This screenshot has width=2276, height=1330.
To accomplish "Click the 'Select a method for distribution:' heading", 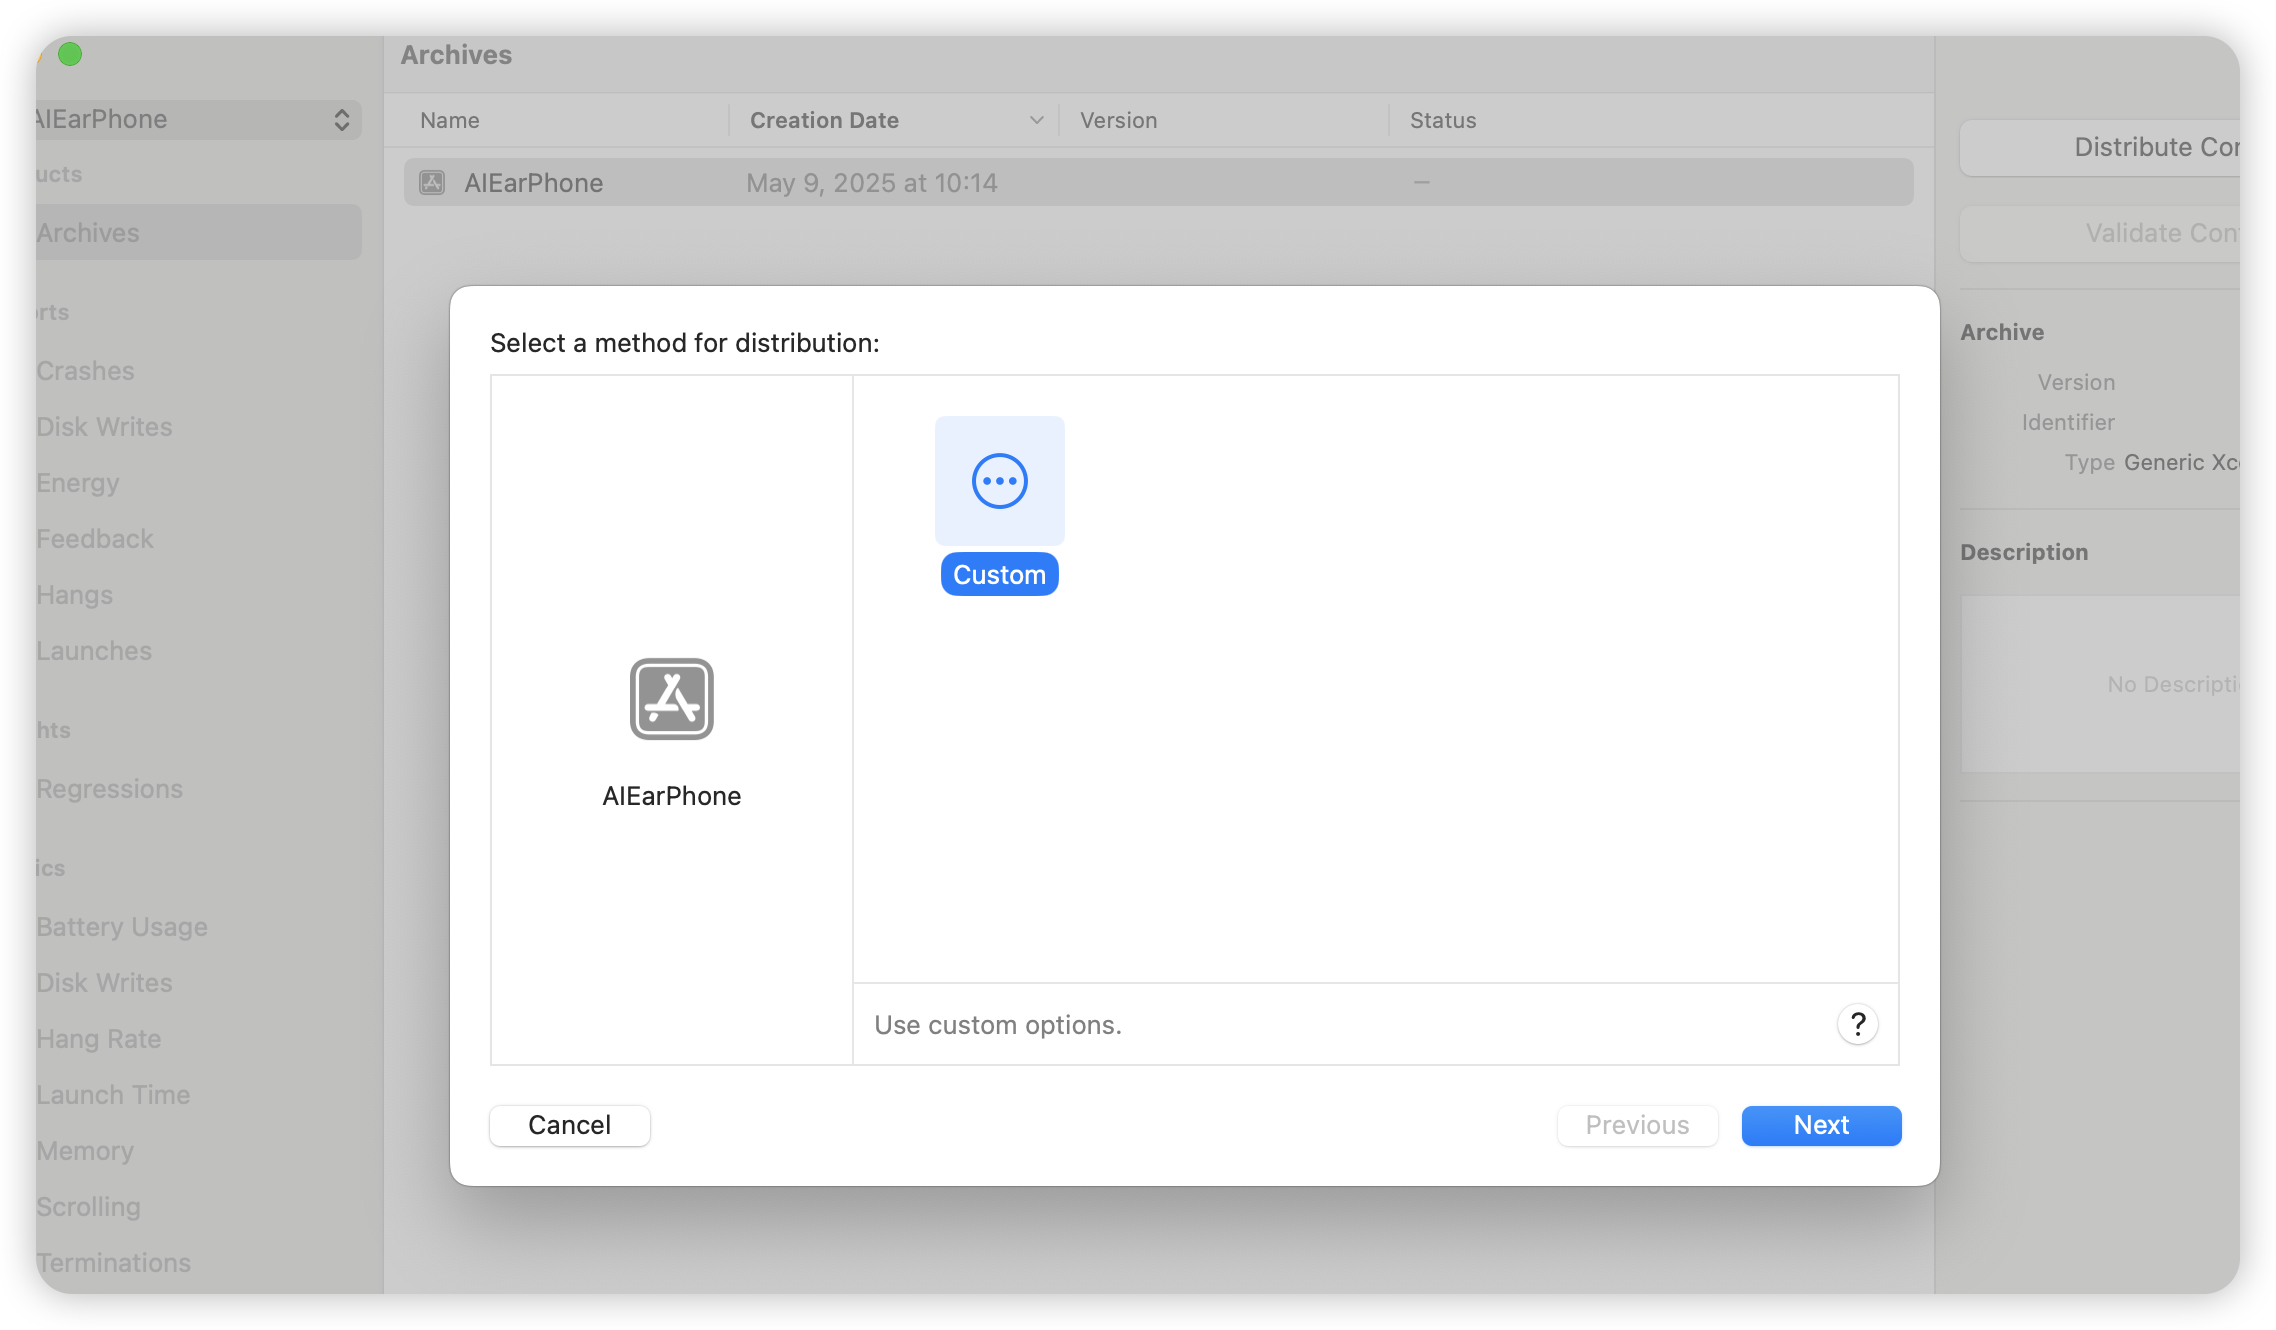I will pyautogui.click(x=685, y=343).
